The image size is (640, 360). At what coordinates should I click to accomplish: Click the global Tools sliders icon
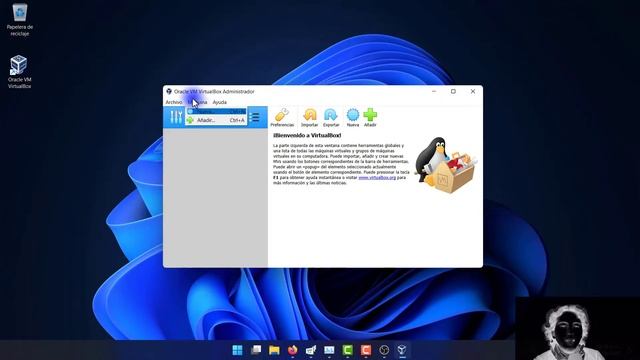click(x=176, y=117)
